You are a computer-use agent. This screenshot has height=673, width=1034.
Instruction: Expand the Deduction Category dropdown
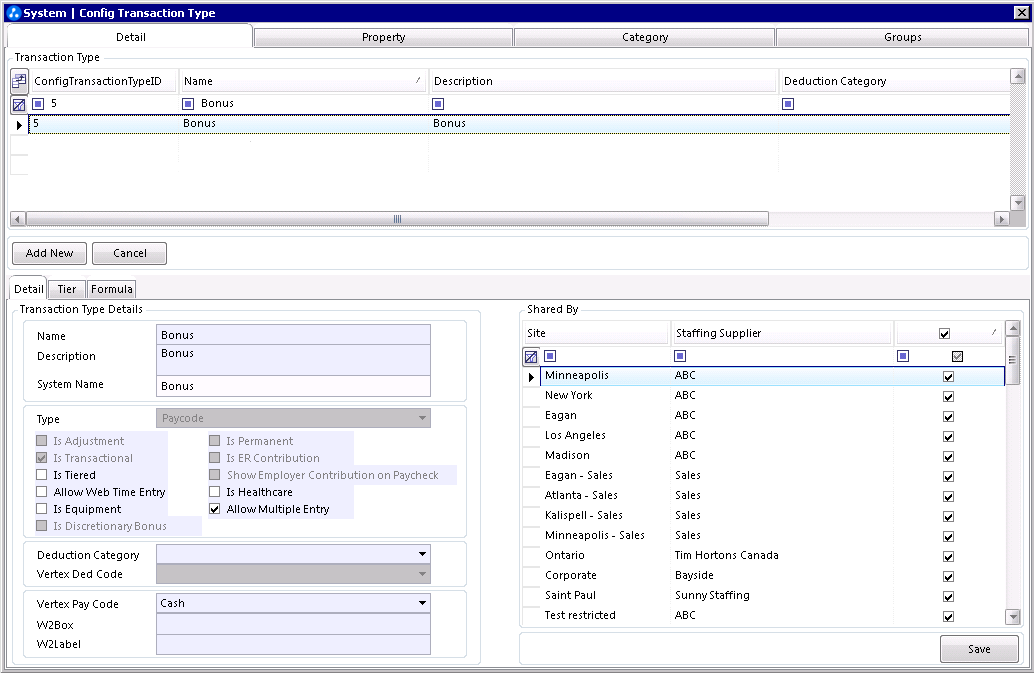423,554
